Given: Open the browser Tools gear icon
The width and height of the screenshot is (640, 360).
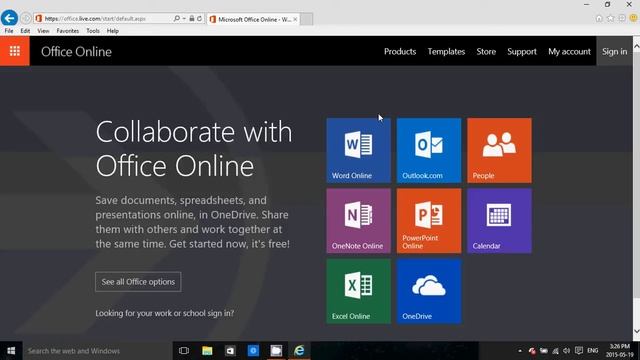Looking at the screenshot, I should tap(622, 18).
